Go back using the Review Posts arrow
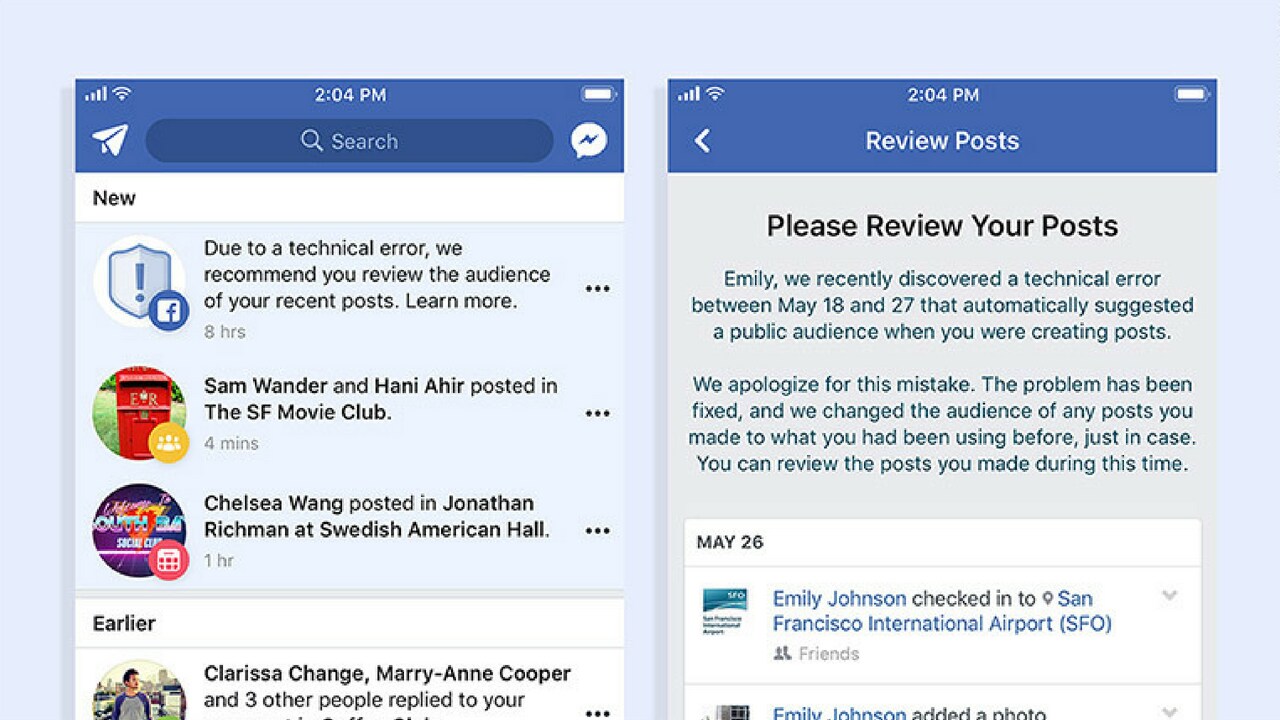The height and width of the screenshot is (720, 1280). click(702, 141)
